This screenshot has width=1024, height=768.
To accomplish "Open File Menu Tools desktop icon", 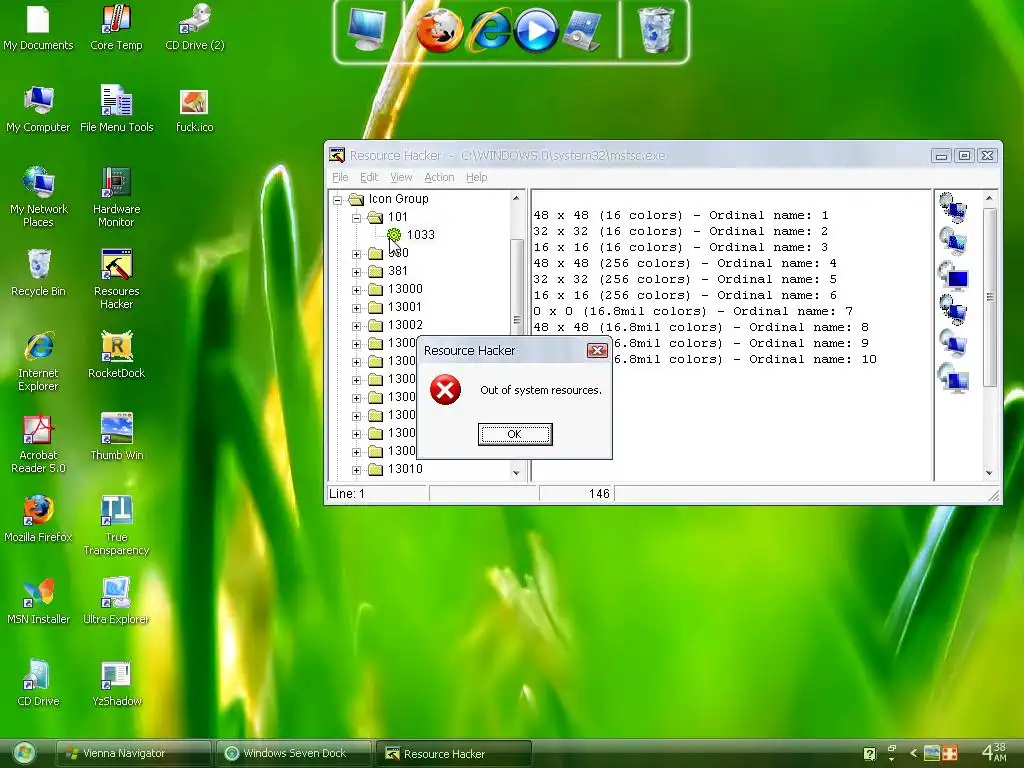I will 116,109.
